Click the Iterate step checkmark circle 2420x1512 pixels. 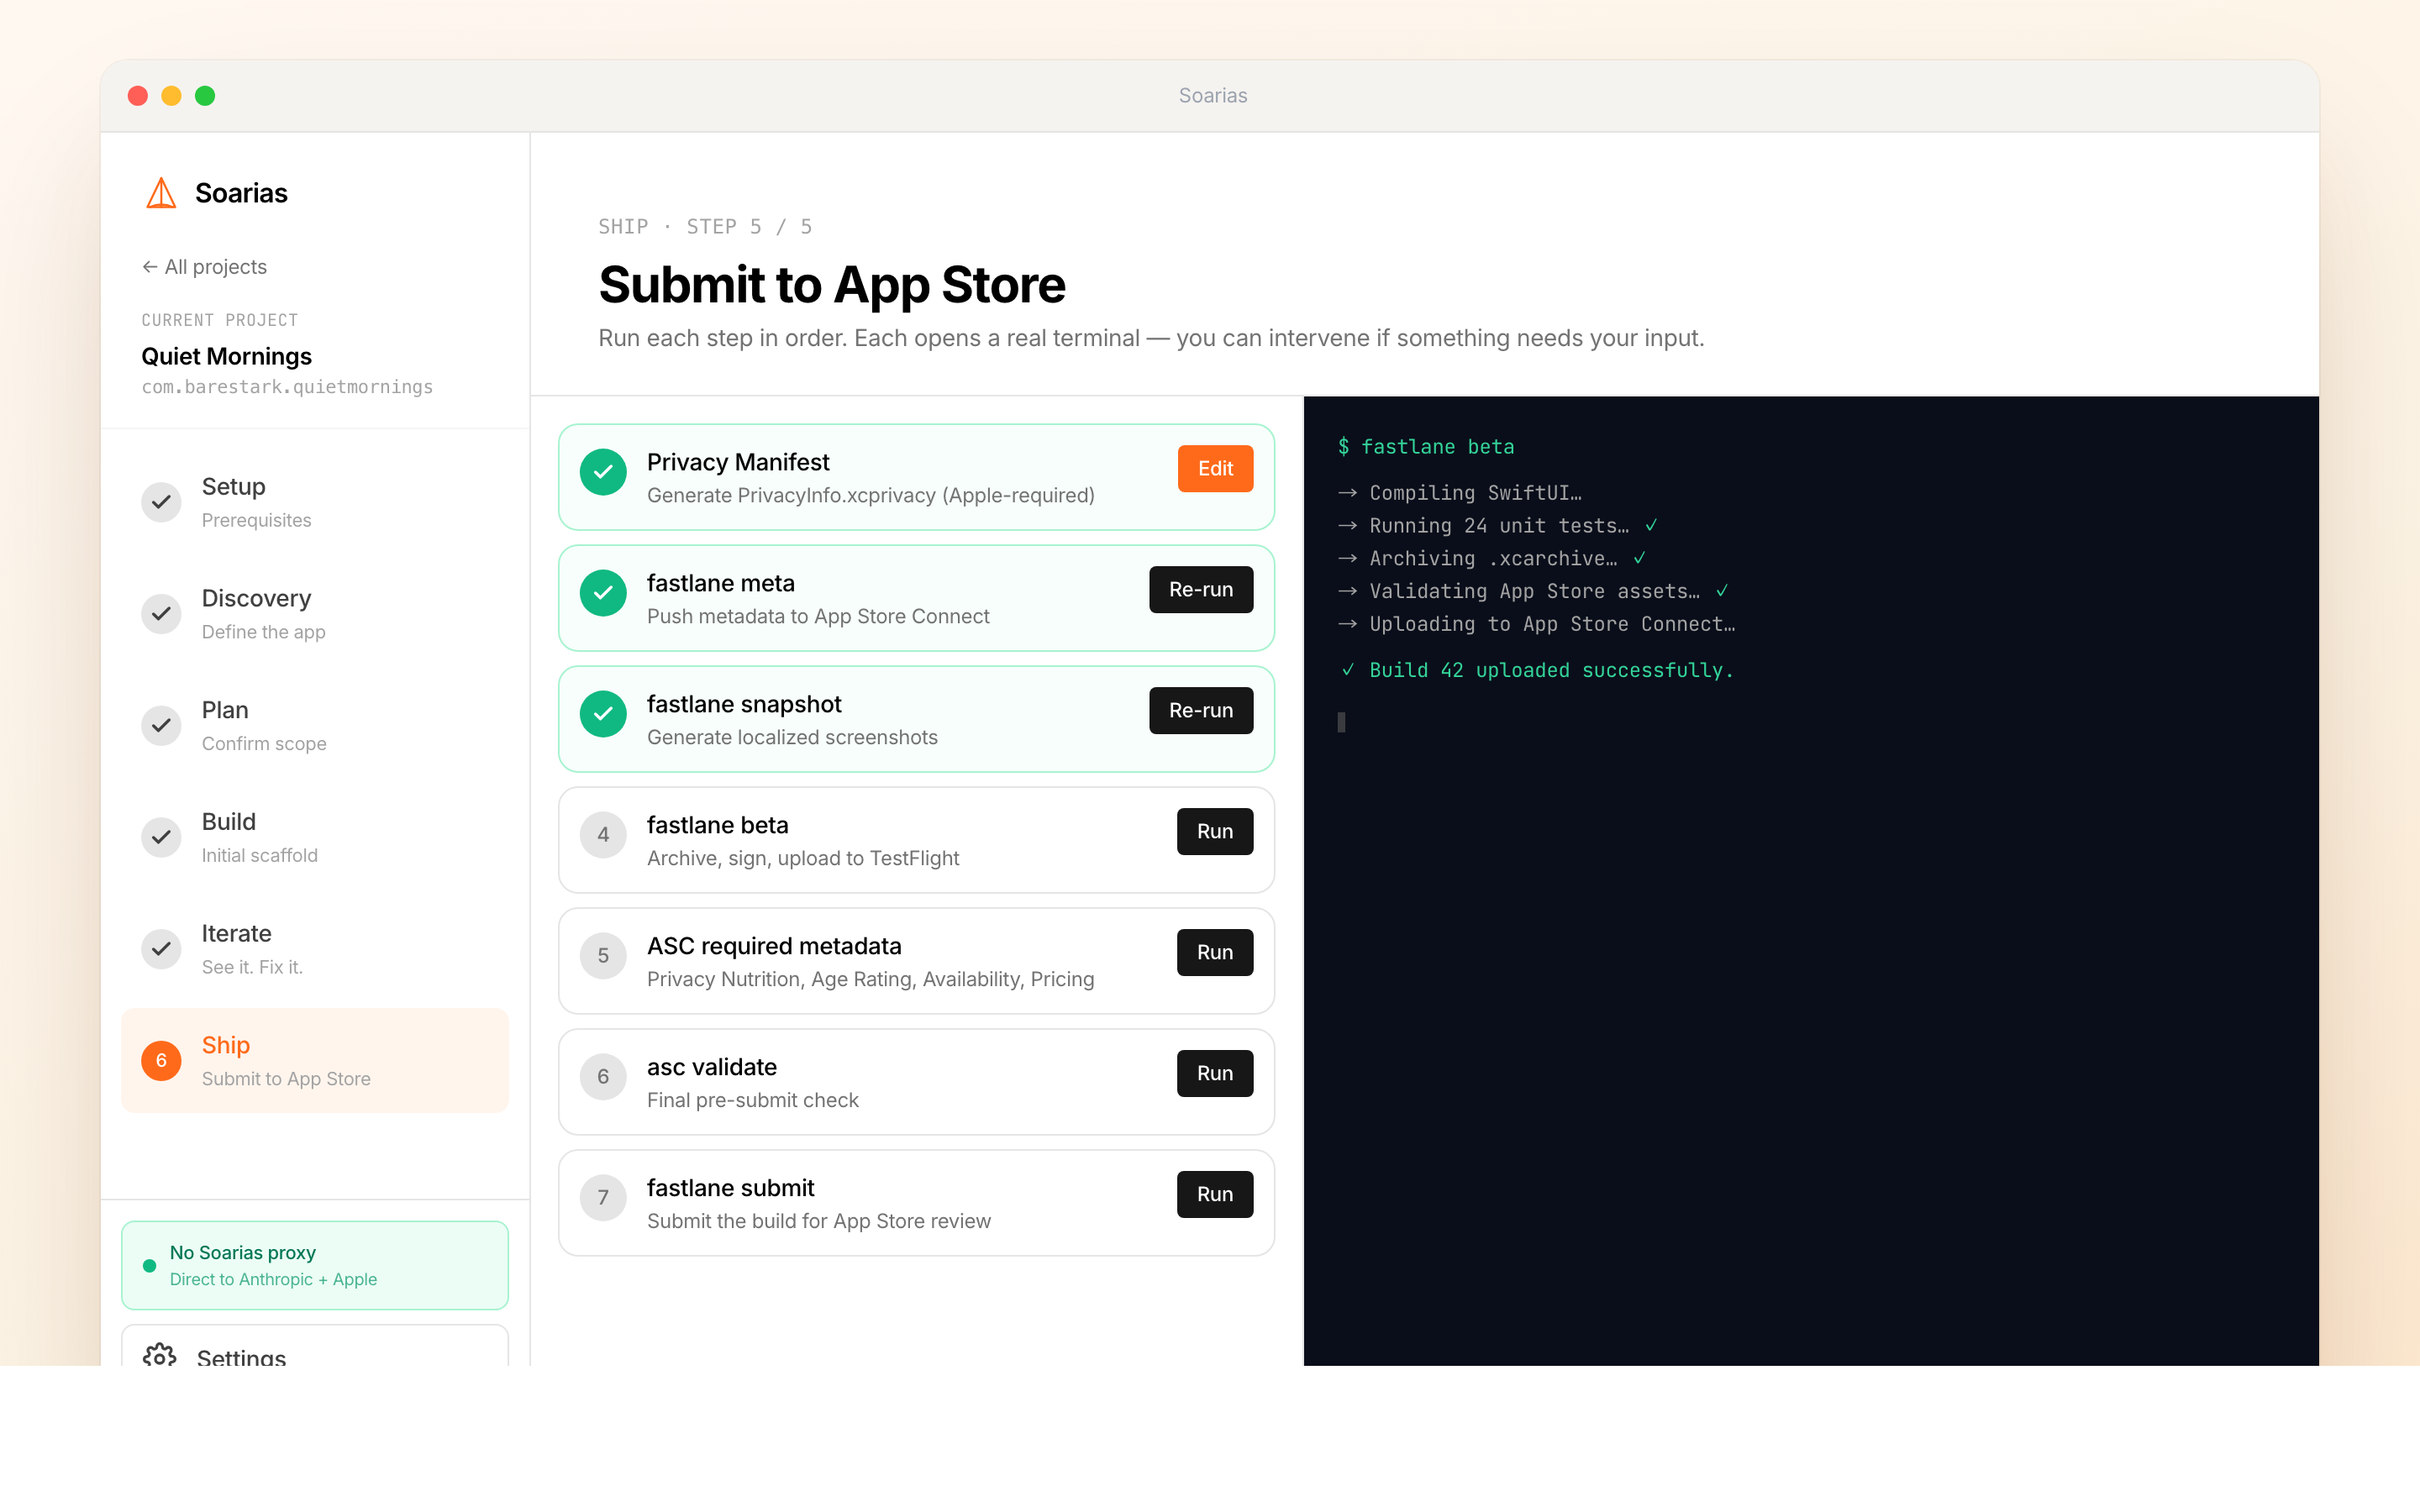(x=161, y=949)
